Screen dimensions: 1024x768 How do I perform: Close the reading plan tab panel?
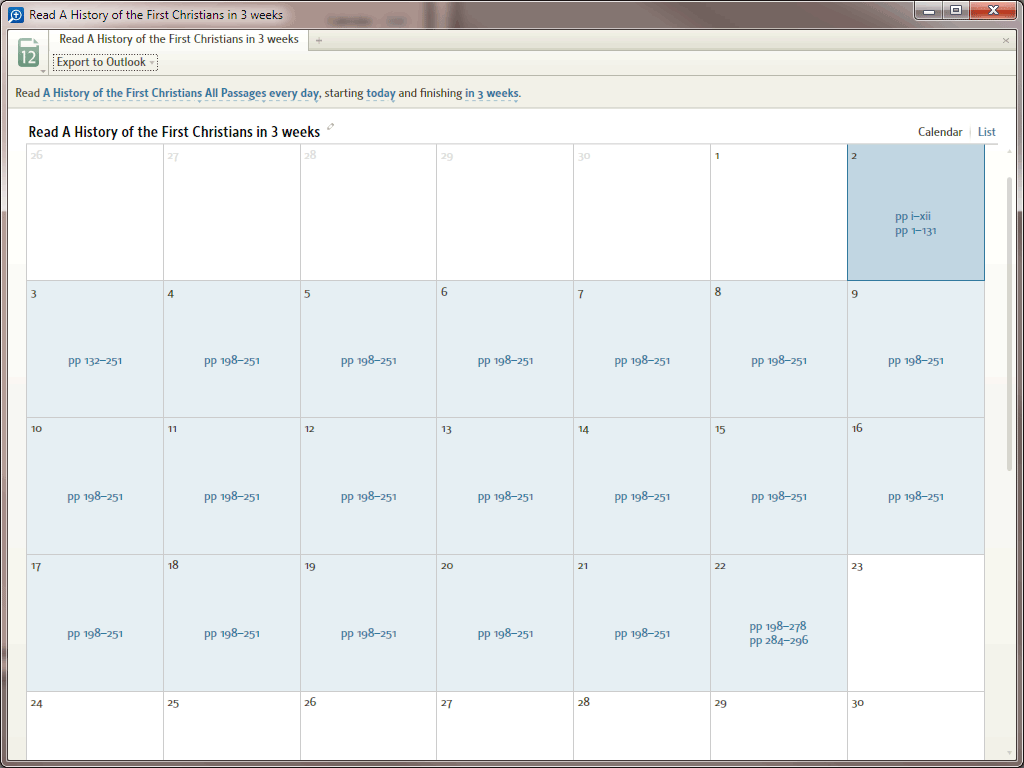[1006, 40]
